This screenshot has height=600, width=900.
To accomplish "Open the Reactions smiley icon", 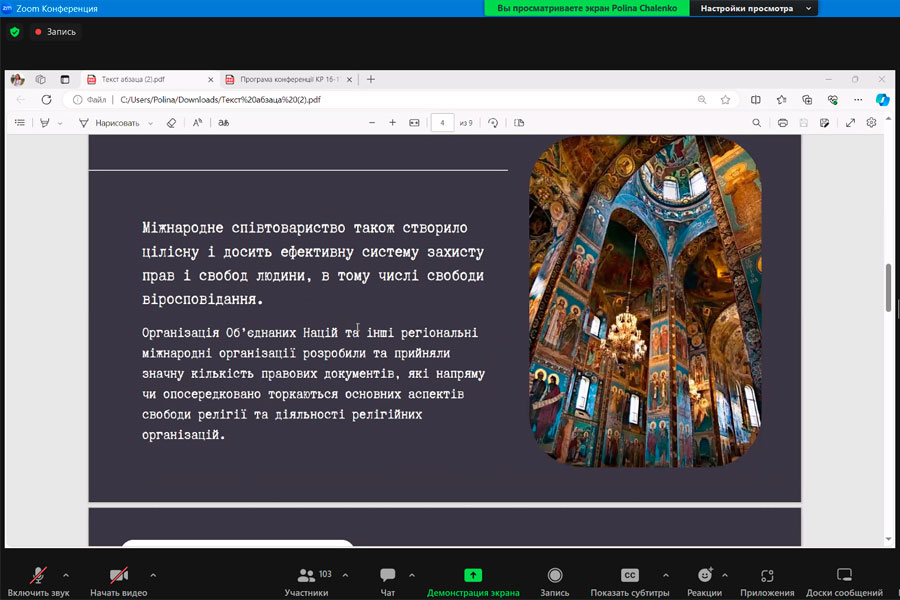I will click(705, 576).
